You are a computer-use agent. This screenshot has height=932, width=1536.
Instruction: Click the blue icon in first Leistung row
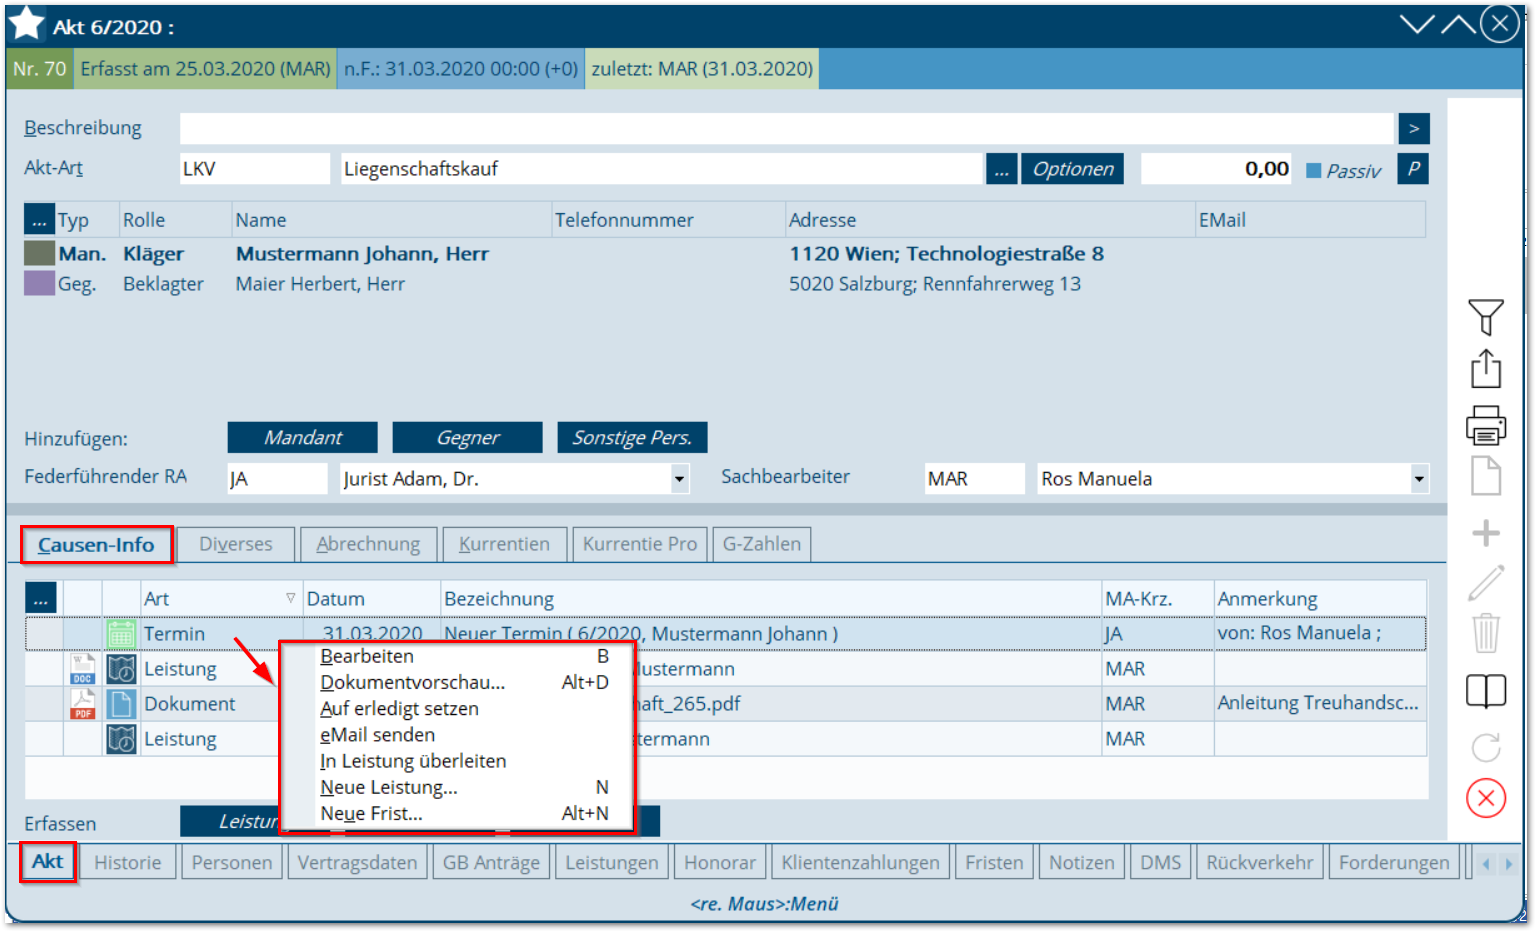click(121, 669)
